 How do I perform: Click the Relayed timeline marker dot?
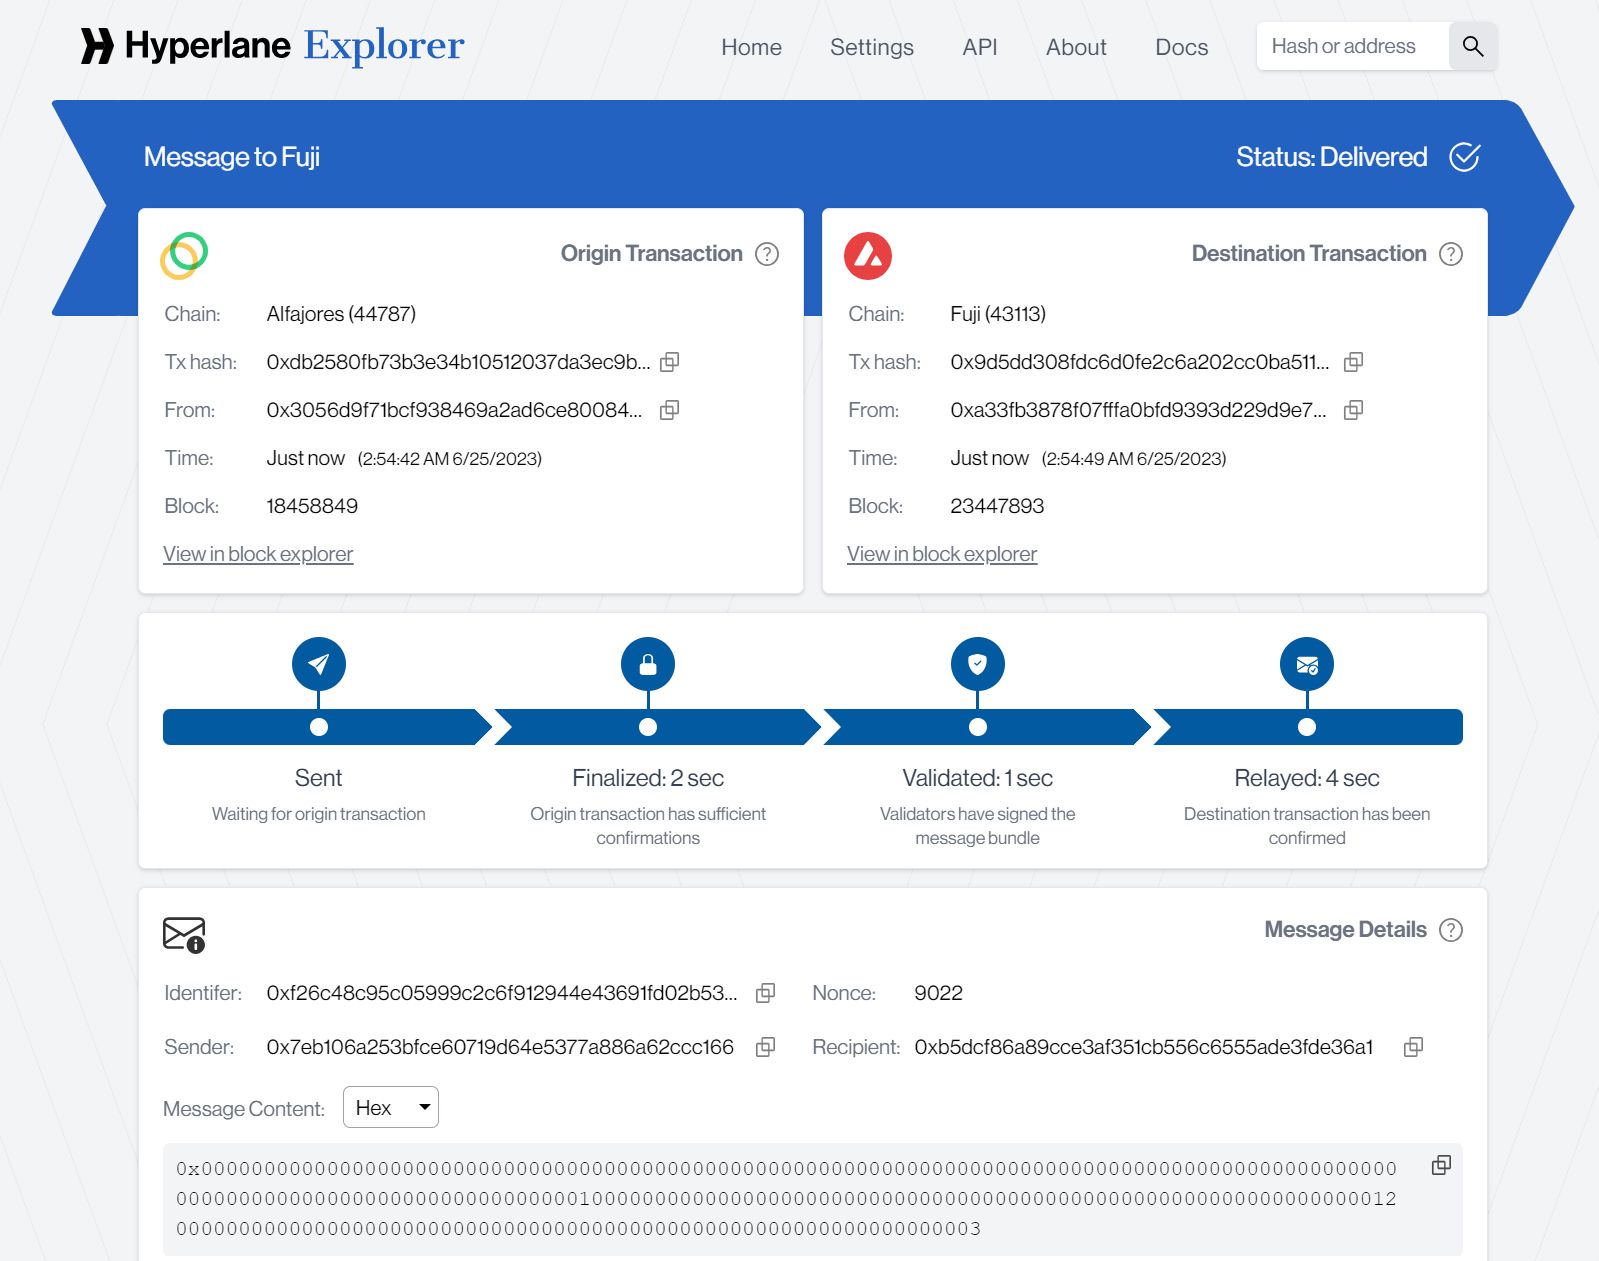coord(1307,727)
